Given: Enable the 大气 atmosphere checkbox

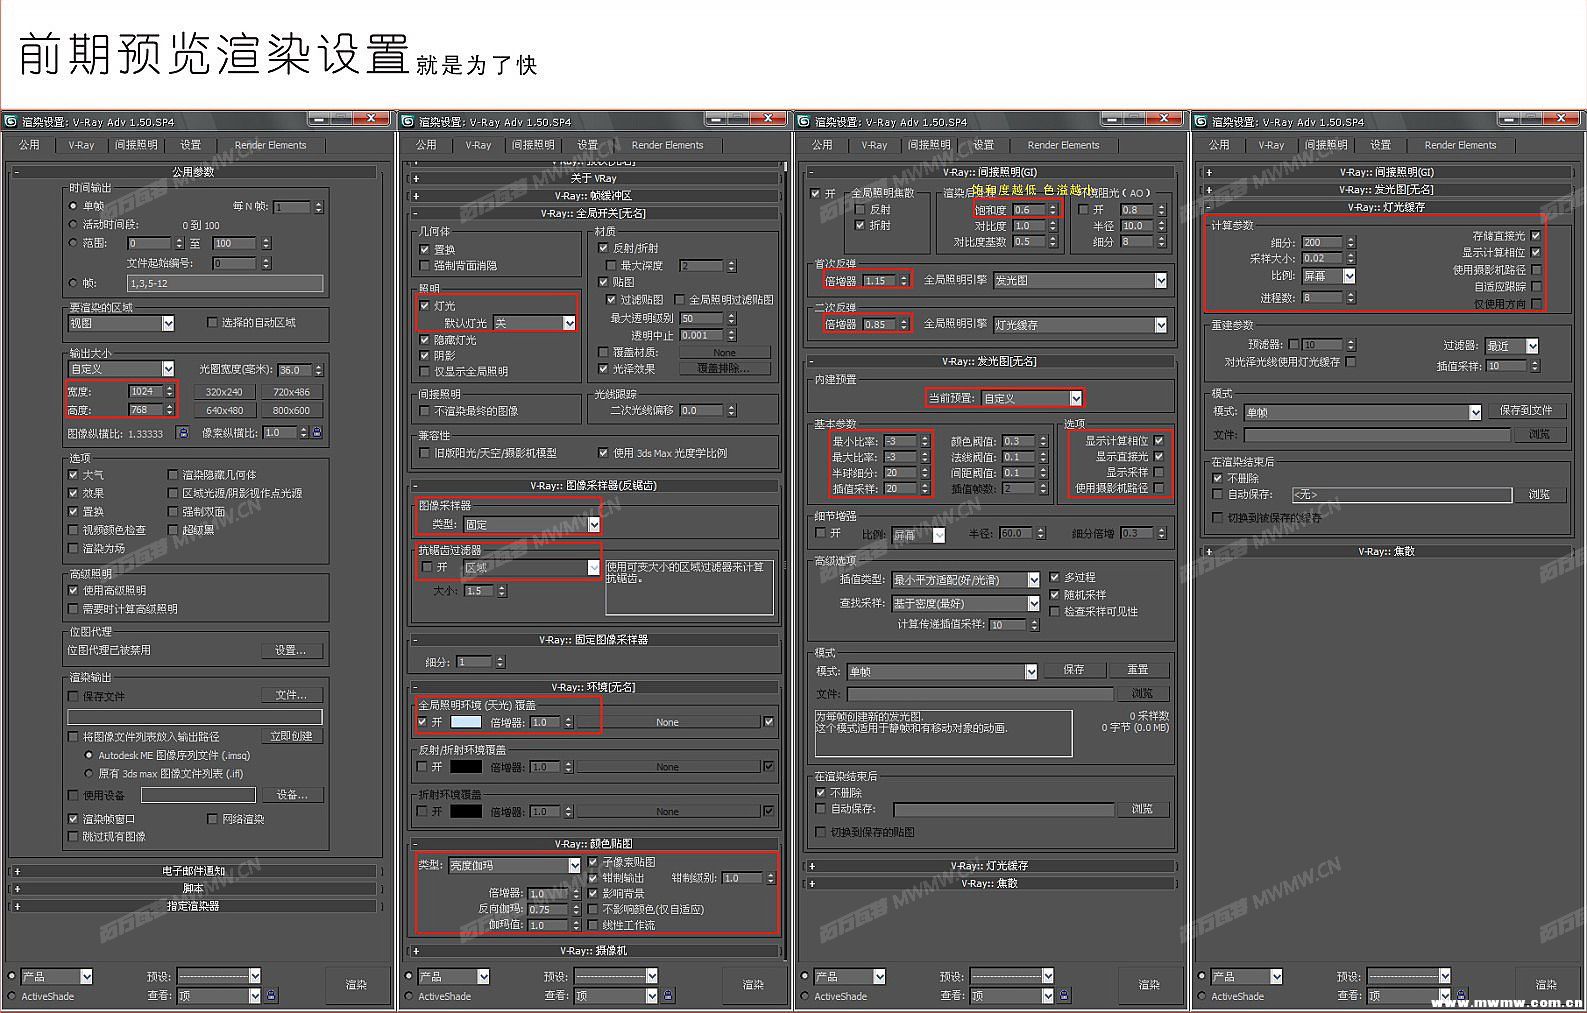Looking at the screenshot, I should pos(73,475).
